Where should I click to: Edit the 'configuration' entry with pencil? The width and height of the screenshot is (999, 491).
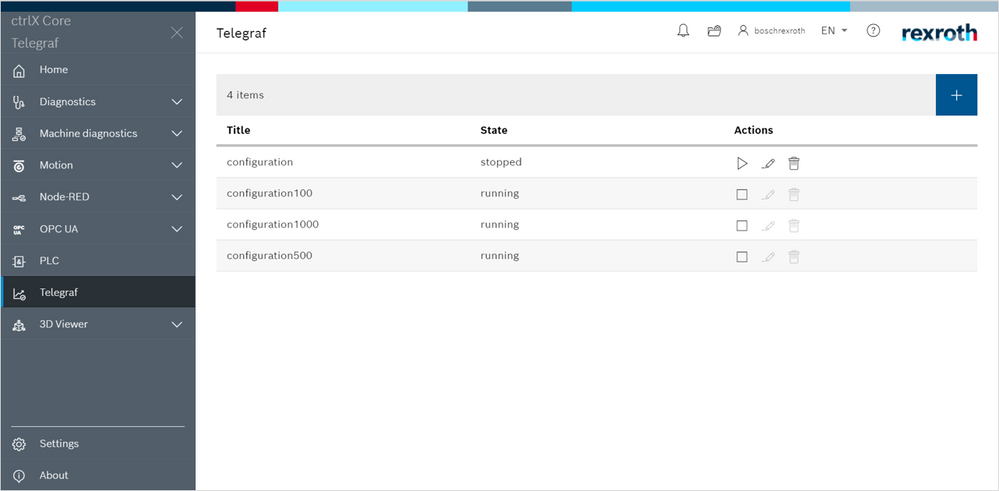768,164
